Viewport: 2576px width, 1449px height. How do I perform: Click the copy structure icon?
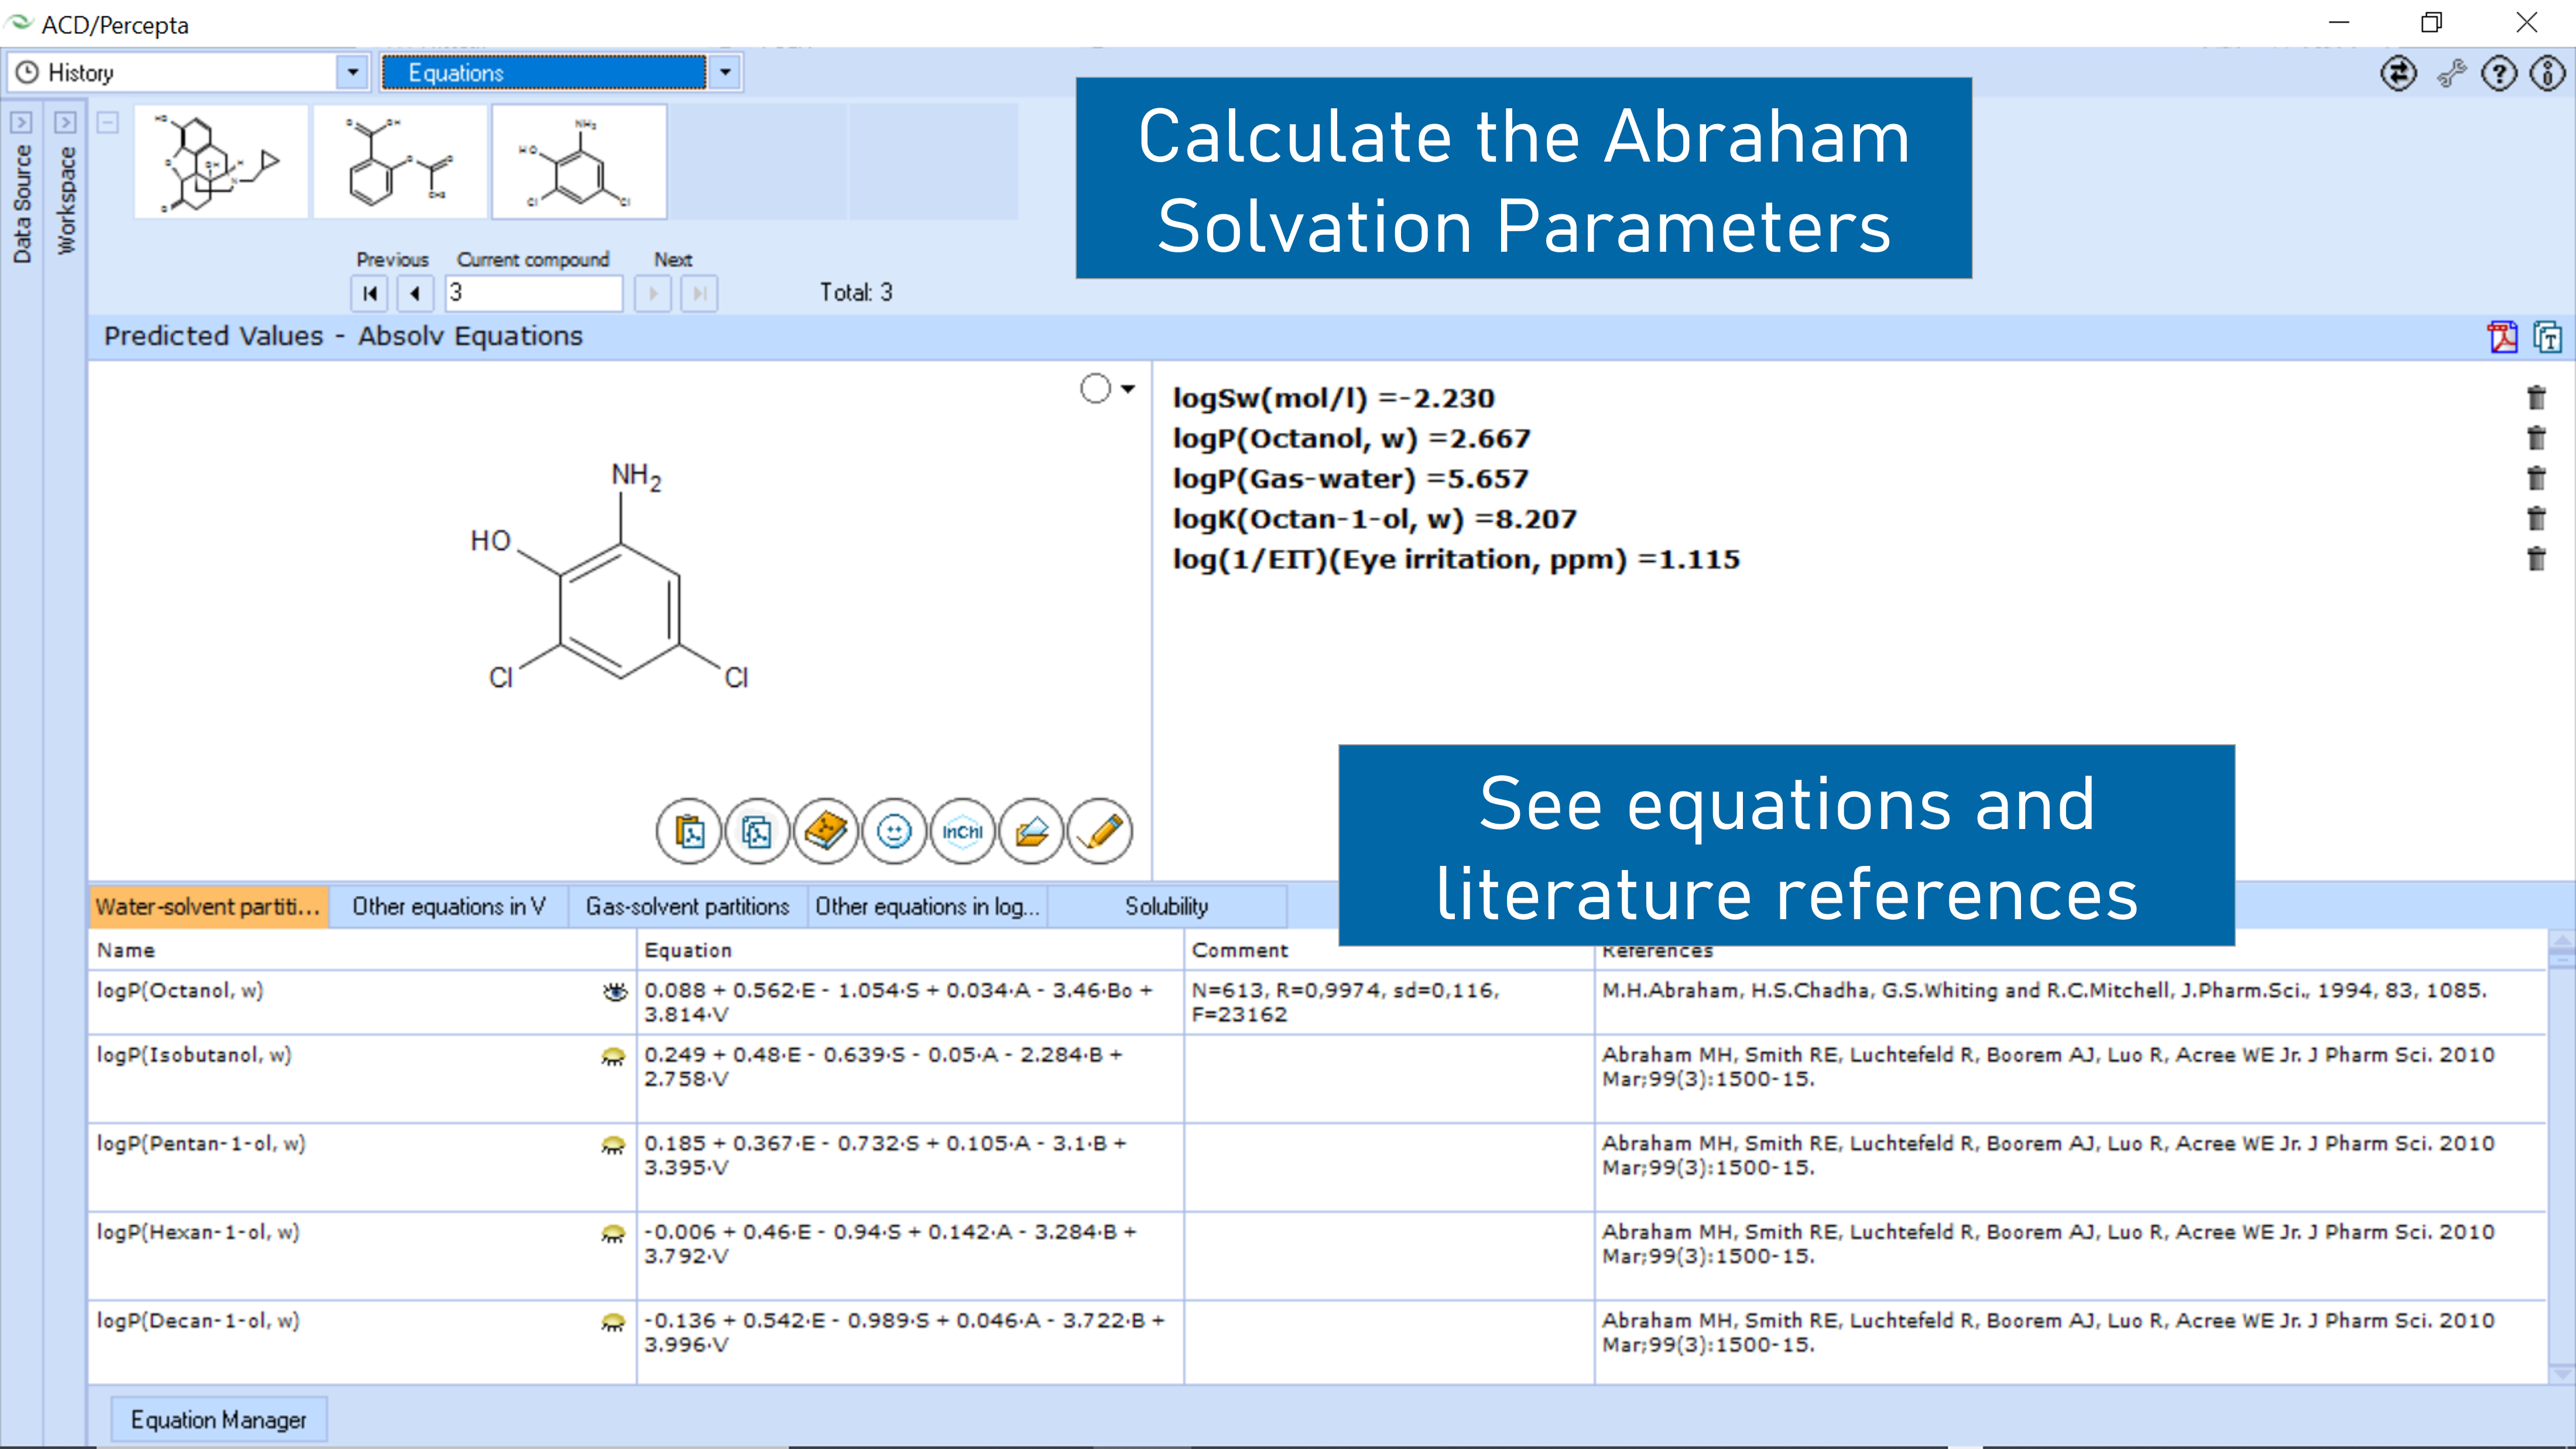point(757,831)
